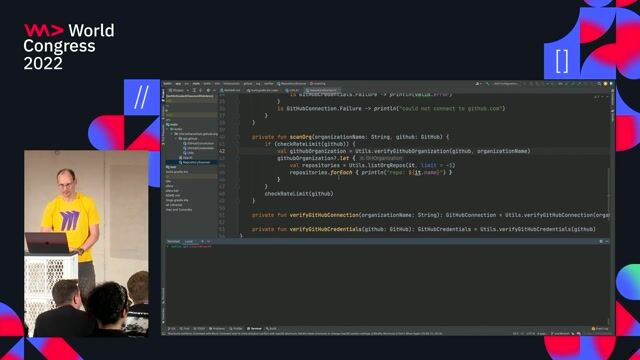The image size is (640, 360).
Task: Switch to the RepositoryScanner editor tab
Action: (x=322, y=90)
